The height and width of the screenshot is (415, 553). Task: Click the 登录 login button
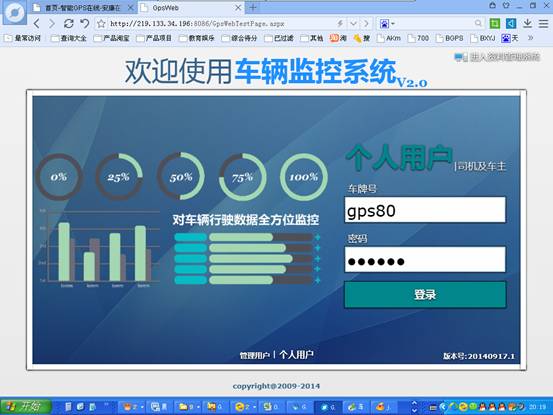click(x=425, y=294)
